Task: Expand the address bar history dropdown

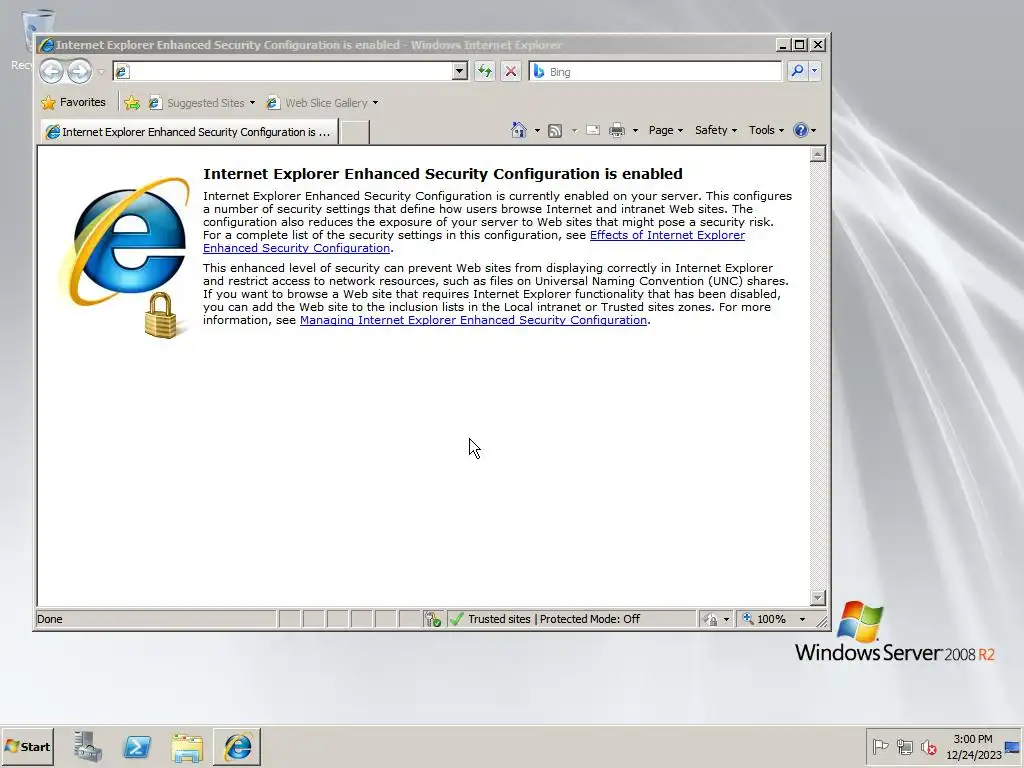Action: 460,71
